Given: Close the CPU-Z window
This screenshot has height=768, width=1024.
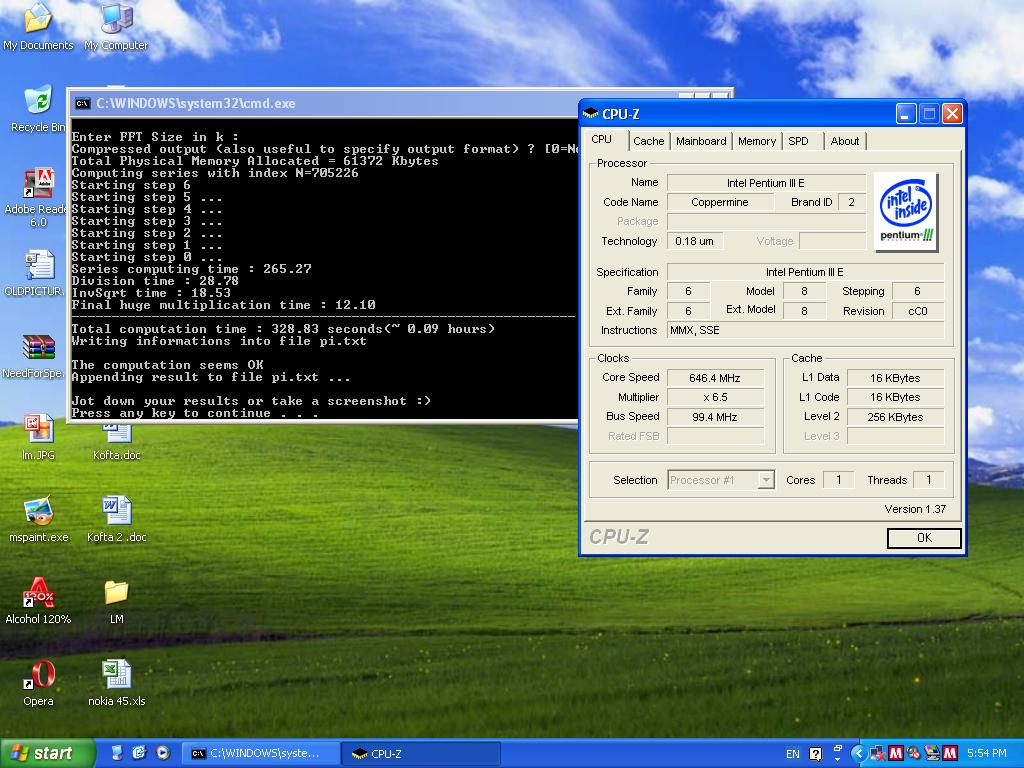Looking at the screenshot, I should pyautogui.click(x=953, y=114).
